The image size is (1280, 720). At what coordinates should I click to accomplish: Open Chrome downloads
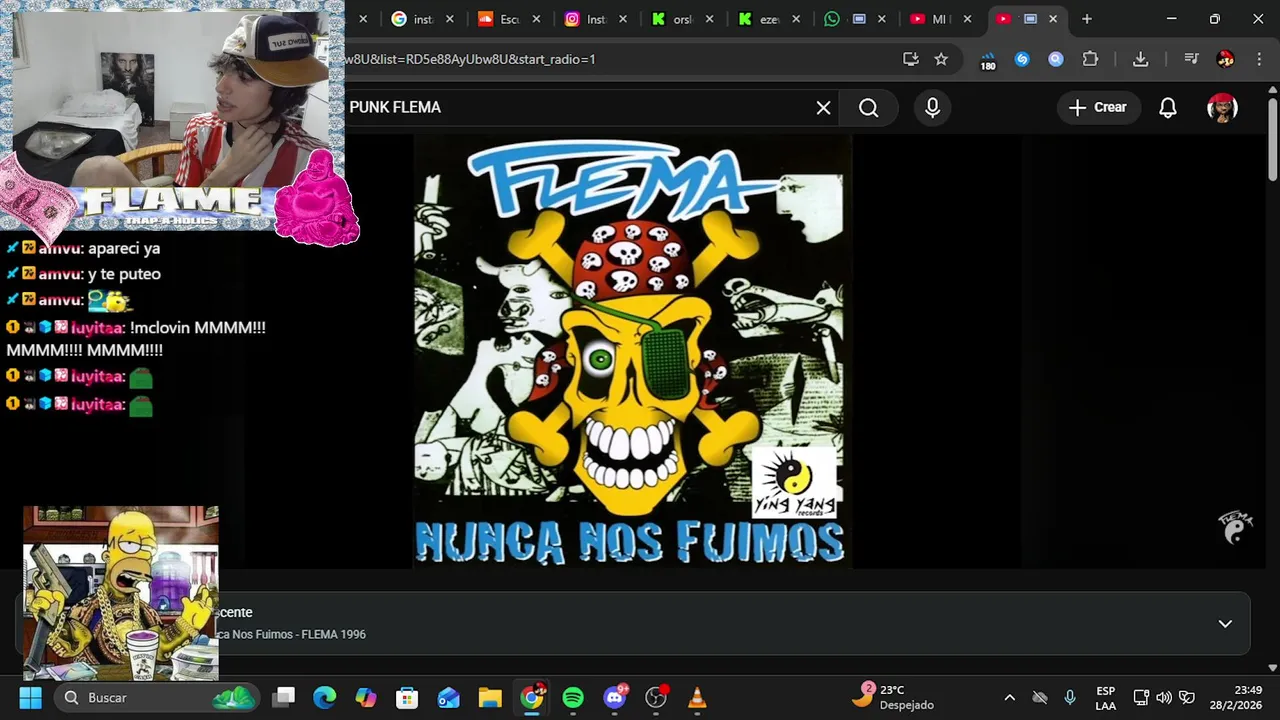(1140, 59)
